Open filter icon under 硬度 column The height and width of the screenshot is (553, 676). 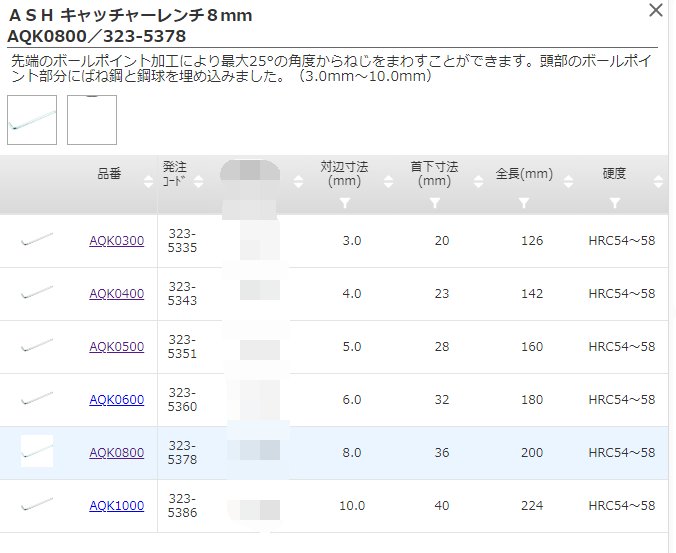click(614, 203)
